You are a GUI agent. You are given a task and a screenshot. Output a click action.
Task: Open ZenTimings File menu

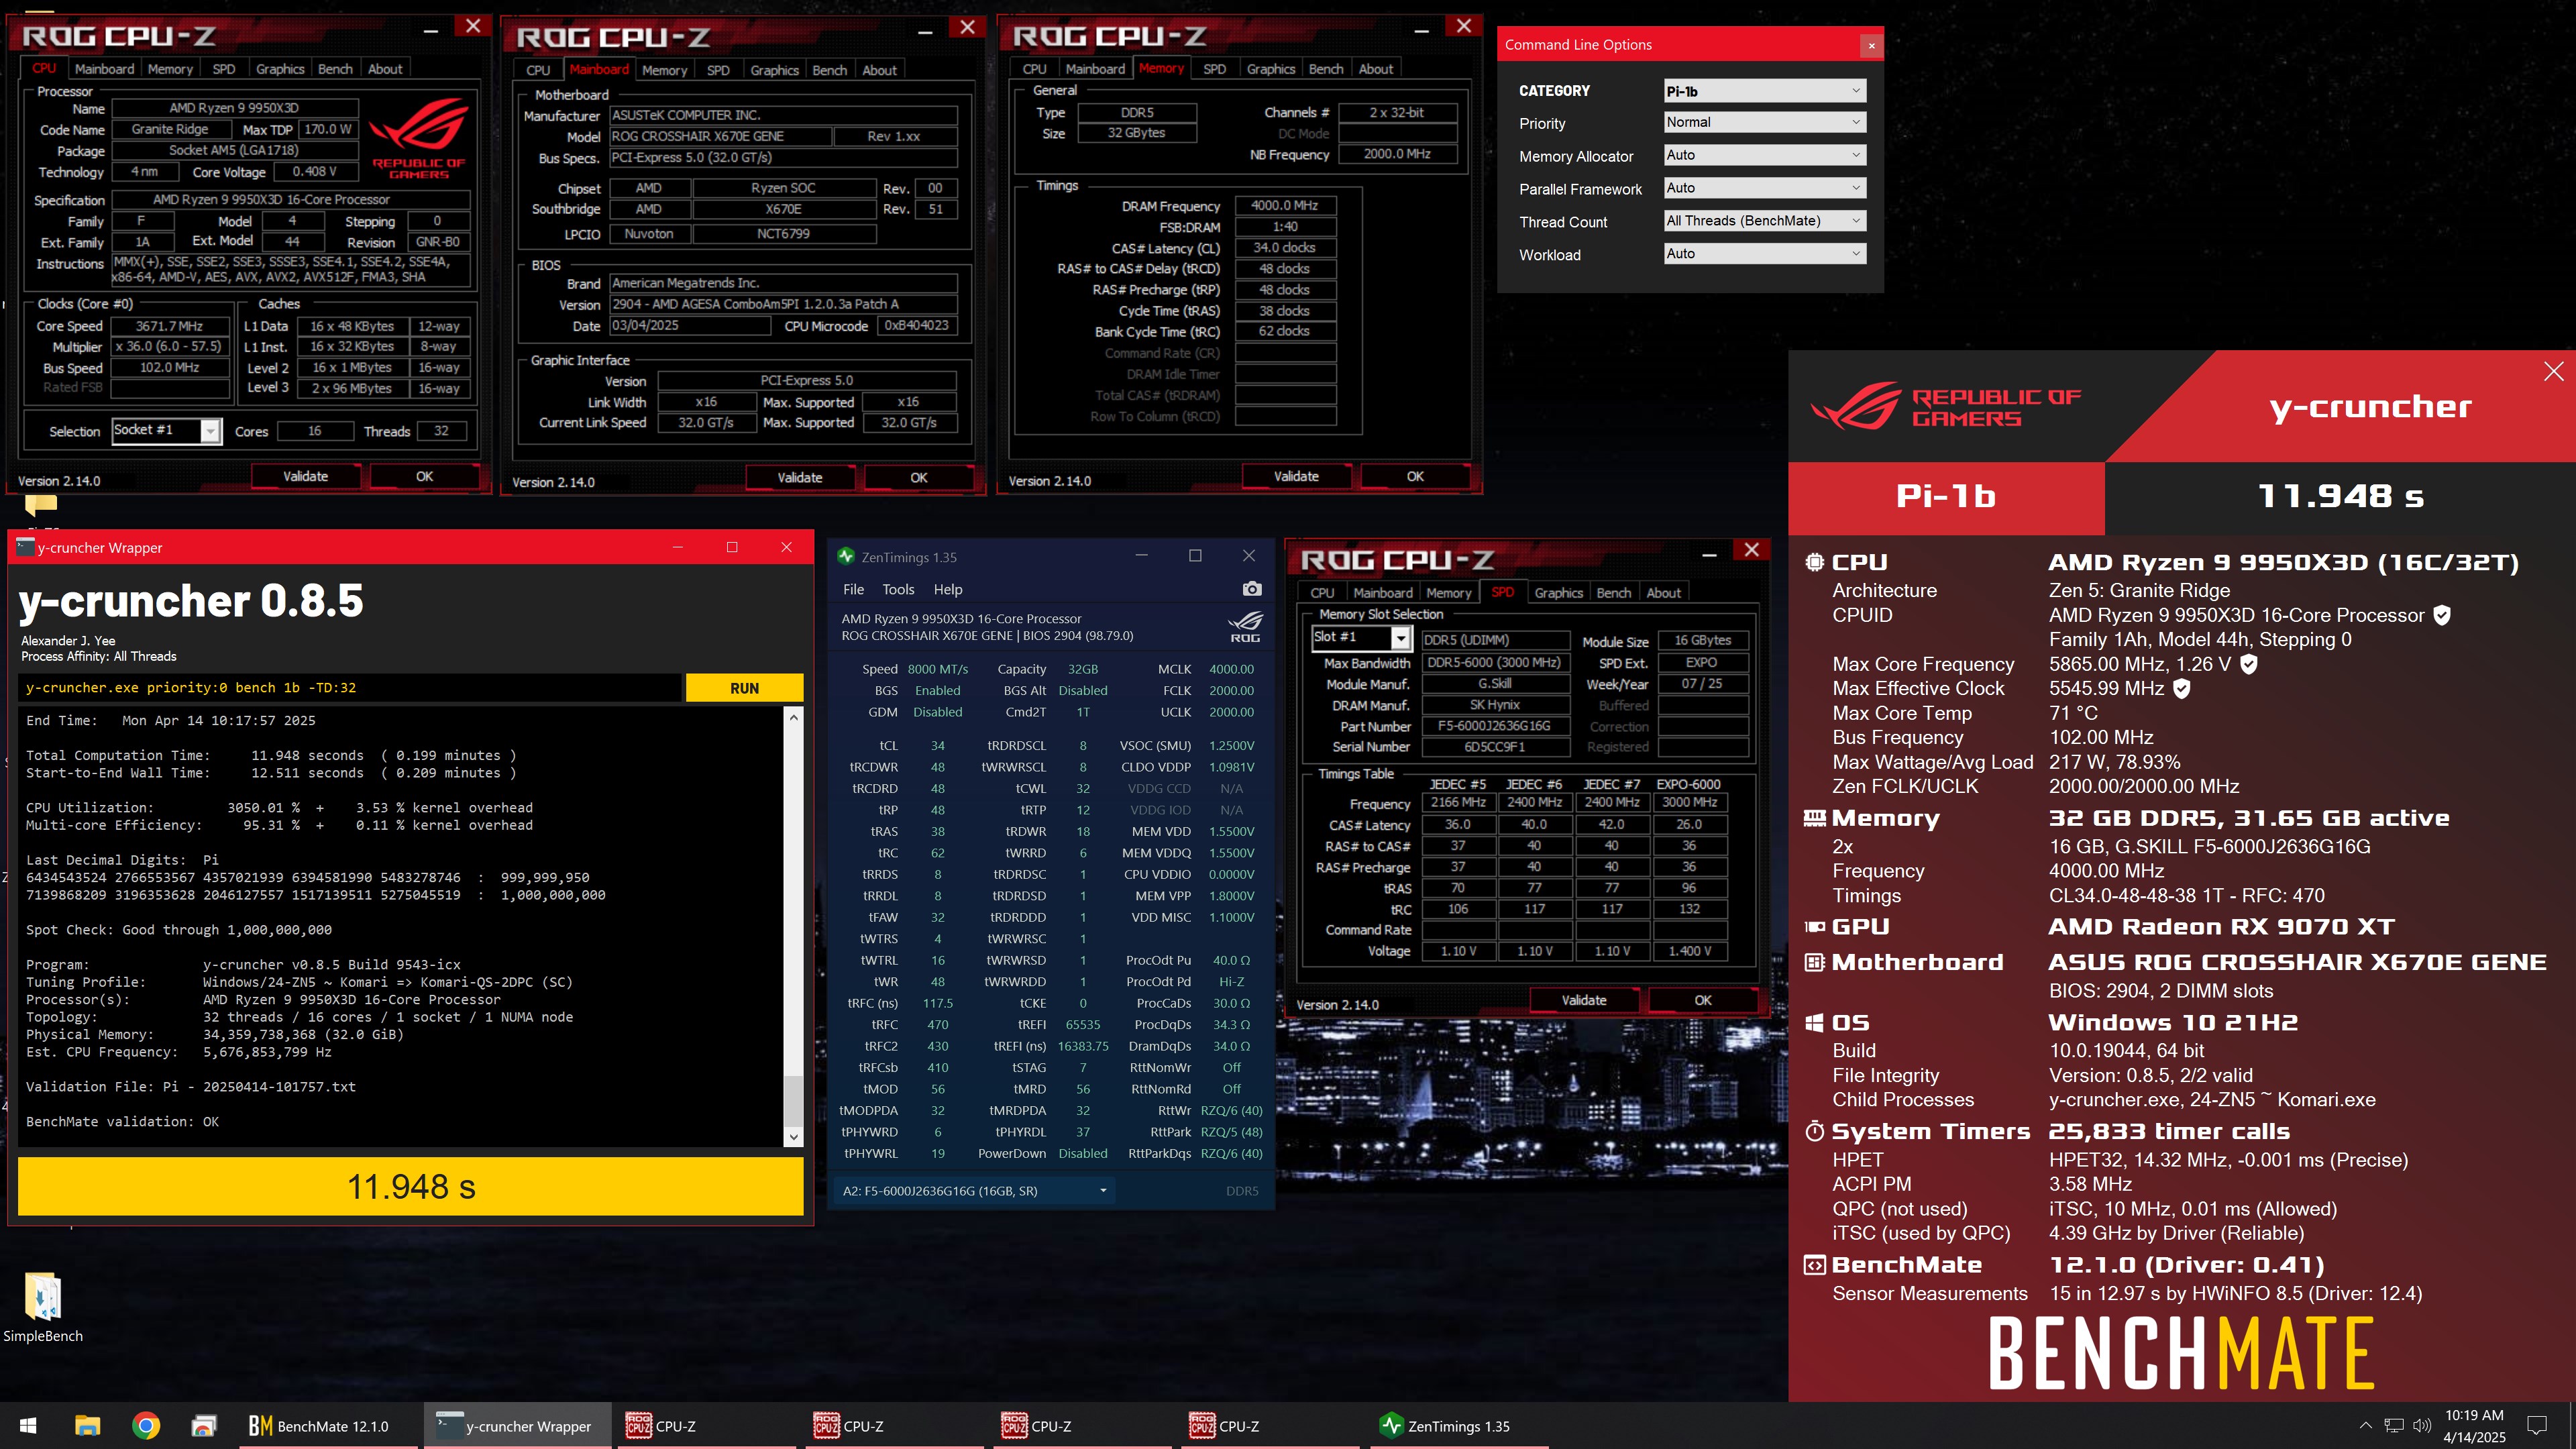(853, 590)
